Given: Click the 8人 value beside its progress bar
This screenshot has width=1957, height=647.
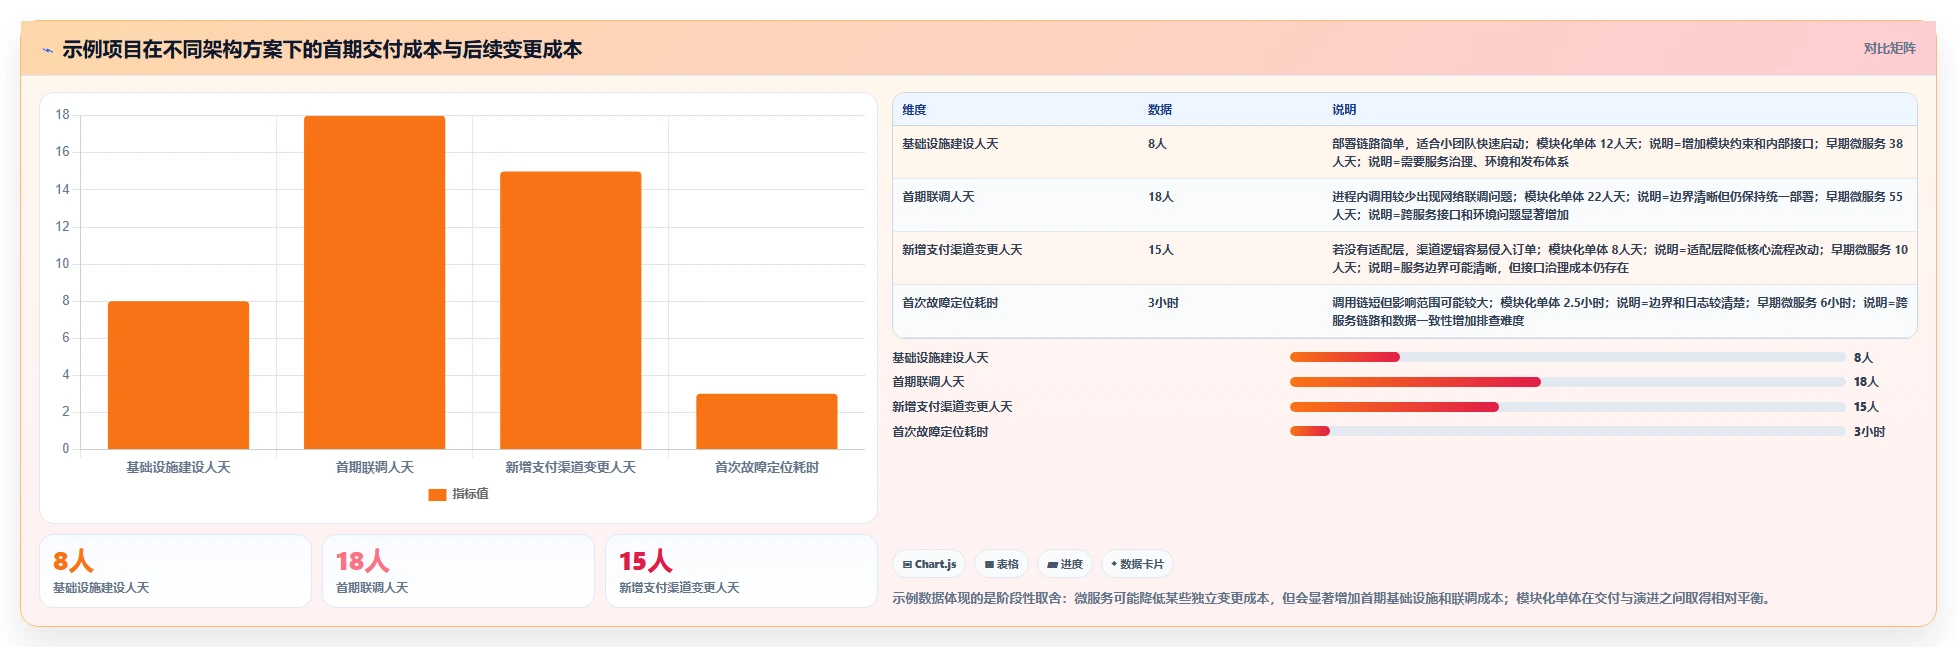Looking at the screenshot, I should [1863, 358].
